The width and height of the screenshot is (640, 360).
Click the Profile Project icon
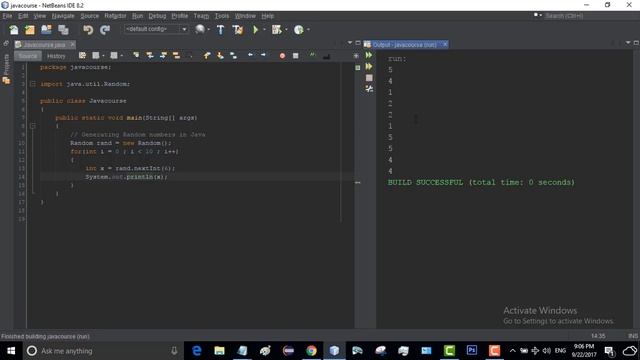[299, 30]
